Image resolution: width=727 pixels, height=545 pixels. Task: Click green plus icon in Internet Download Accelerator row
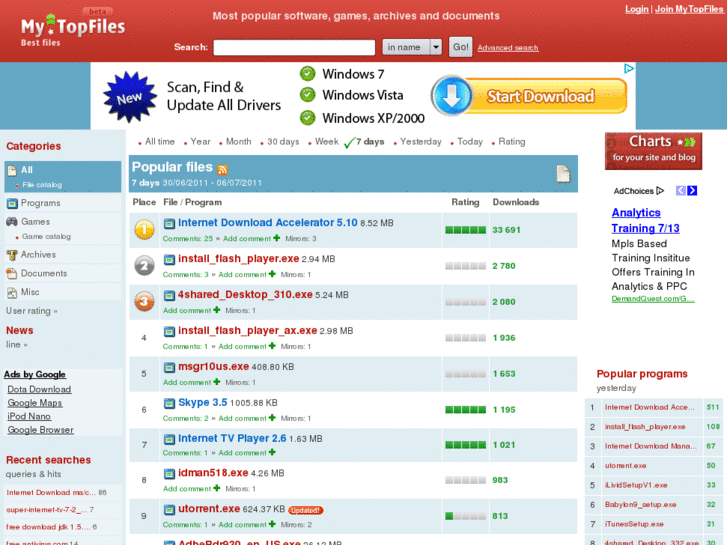point(277,238)
